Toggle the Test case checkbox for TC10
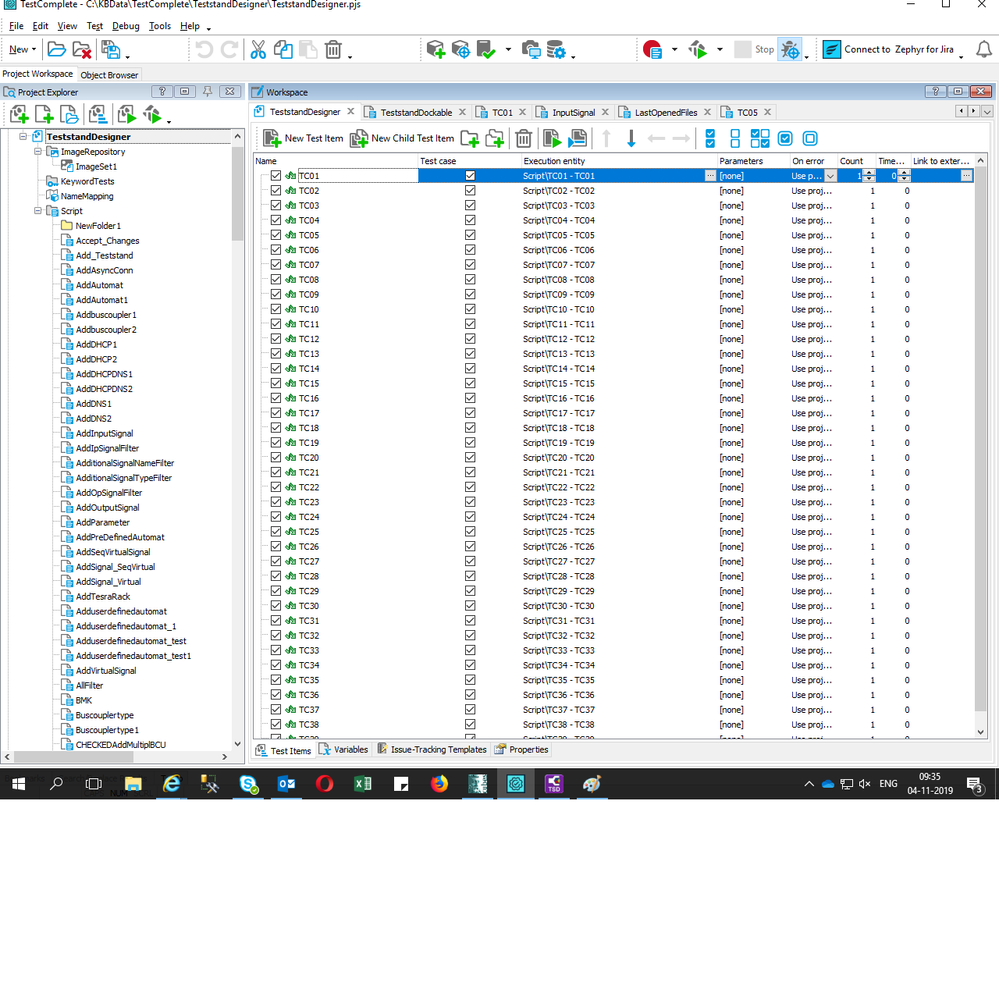999x987 pixels. pyautogui.click(x=470, y=309)
